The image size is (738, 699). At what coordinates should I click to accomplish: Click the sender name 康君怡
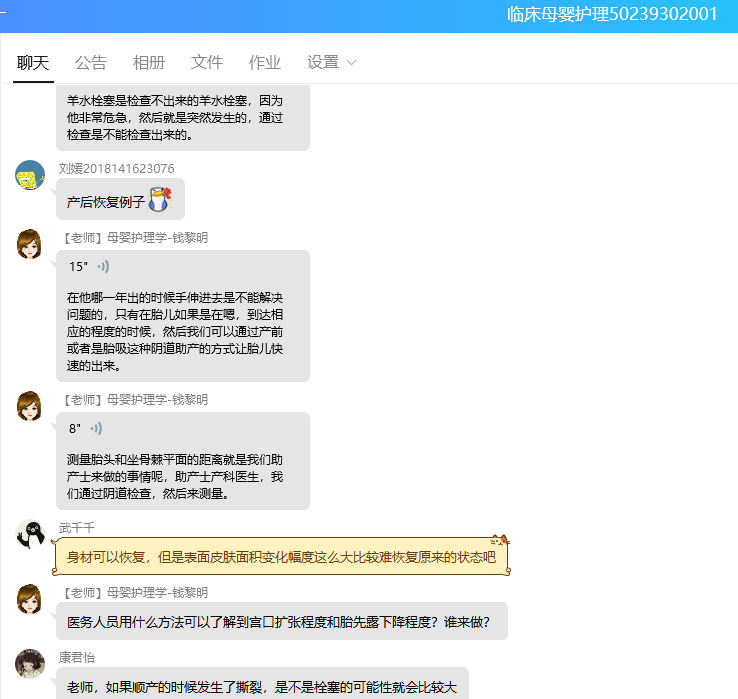click(76, 657)
